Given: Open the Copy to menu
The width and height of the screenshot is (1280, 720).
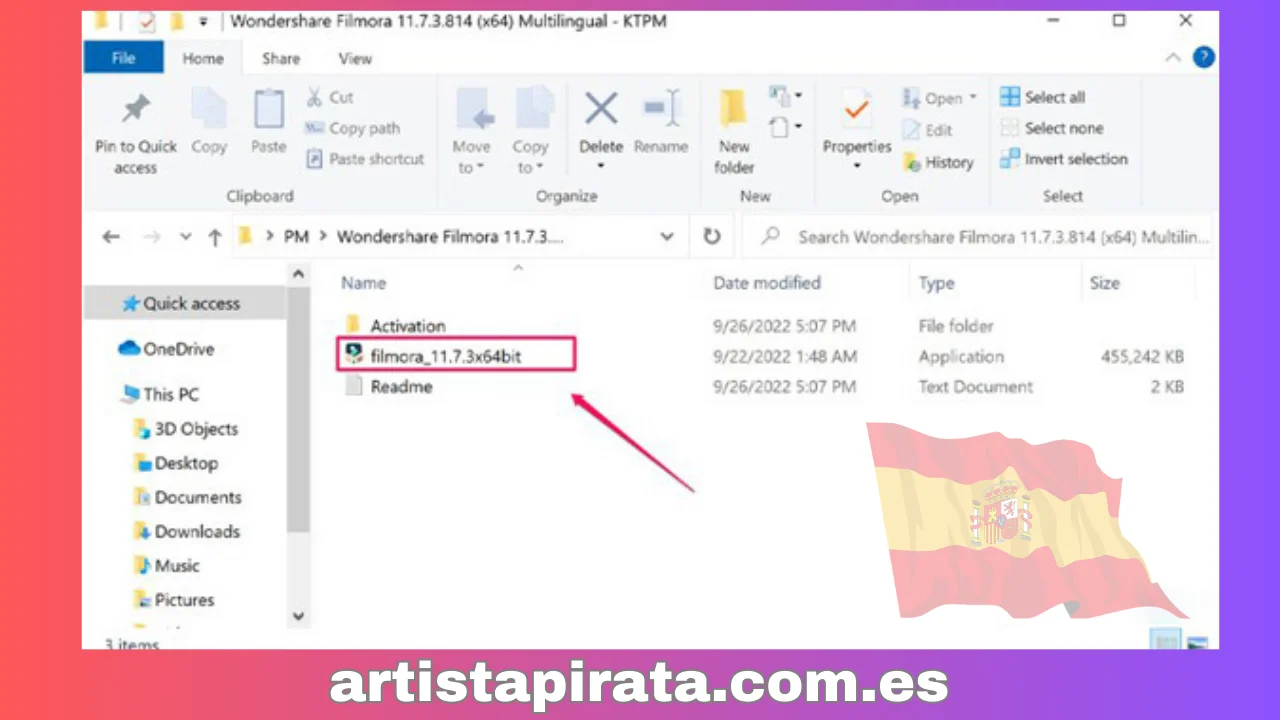Looking at the screenshot, I should [x=530, y=156].
